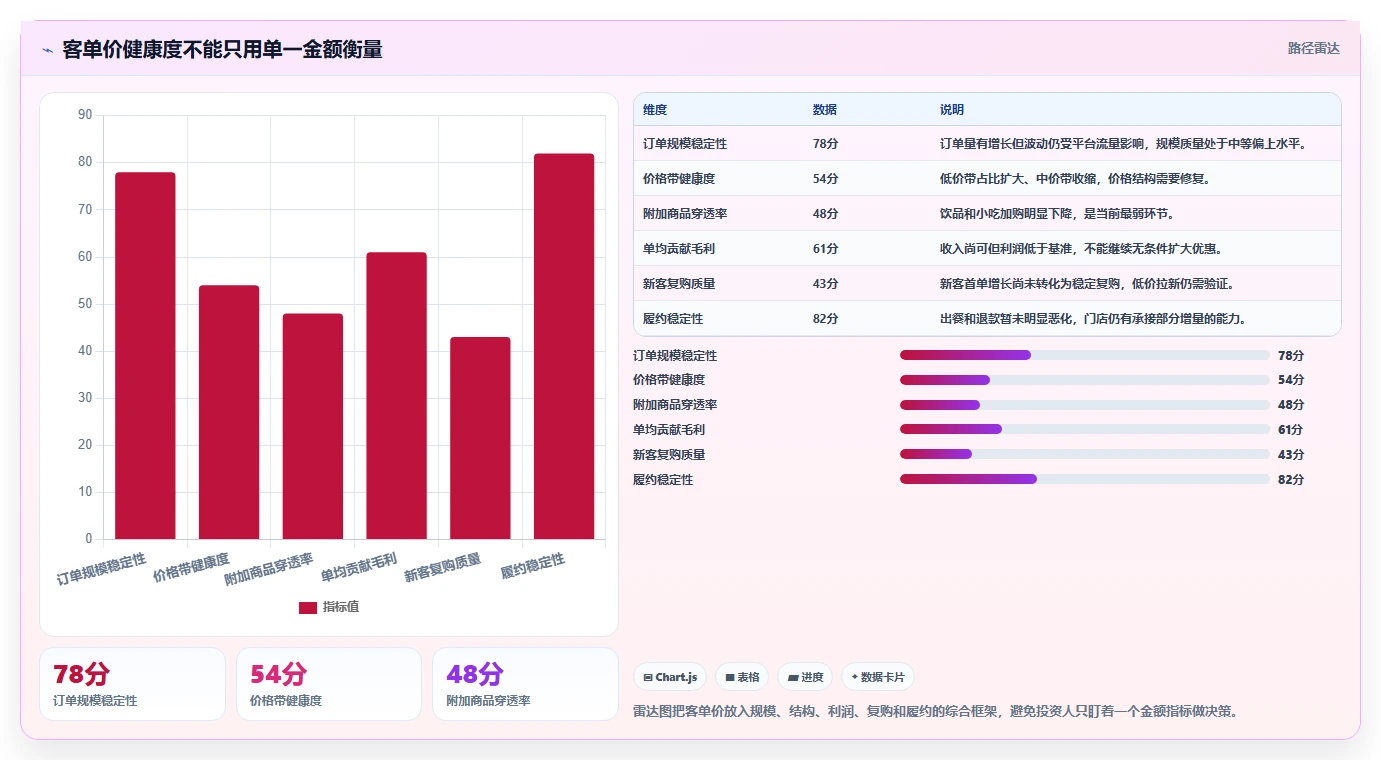Image resolution: width=1381 pixels, height=760 pixels.
Task: Click the 48分 cell in the table
Action: pyautogui.click(x=825, y=214)
